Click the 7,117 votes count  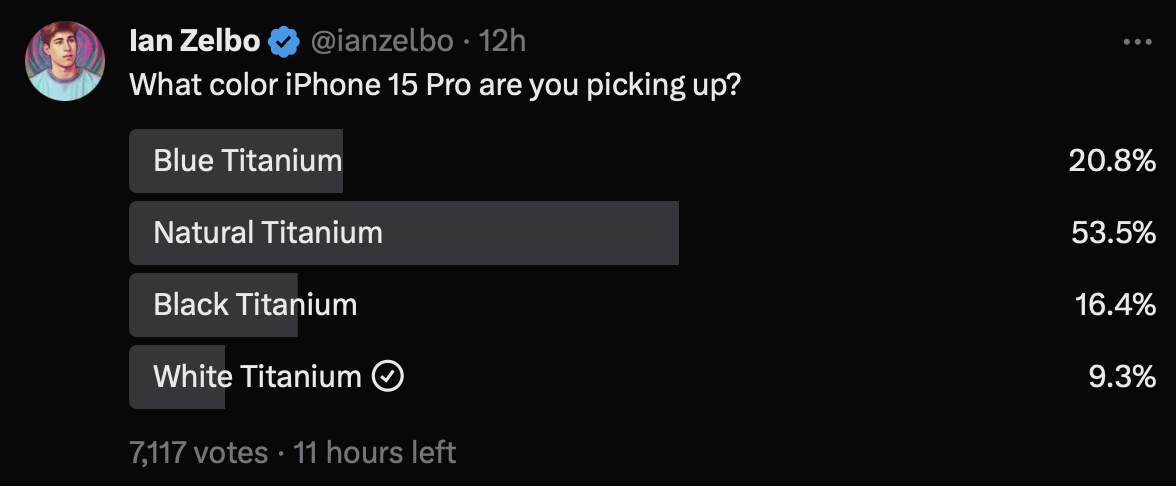pos(199,452)
